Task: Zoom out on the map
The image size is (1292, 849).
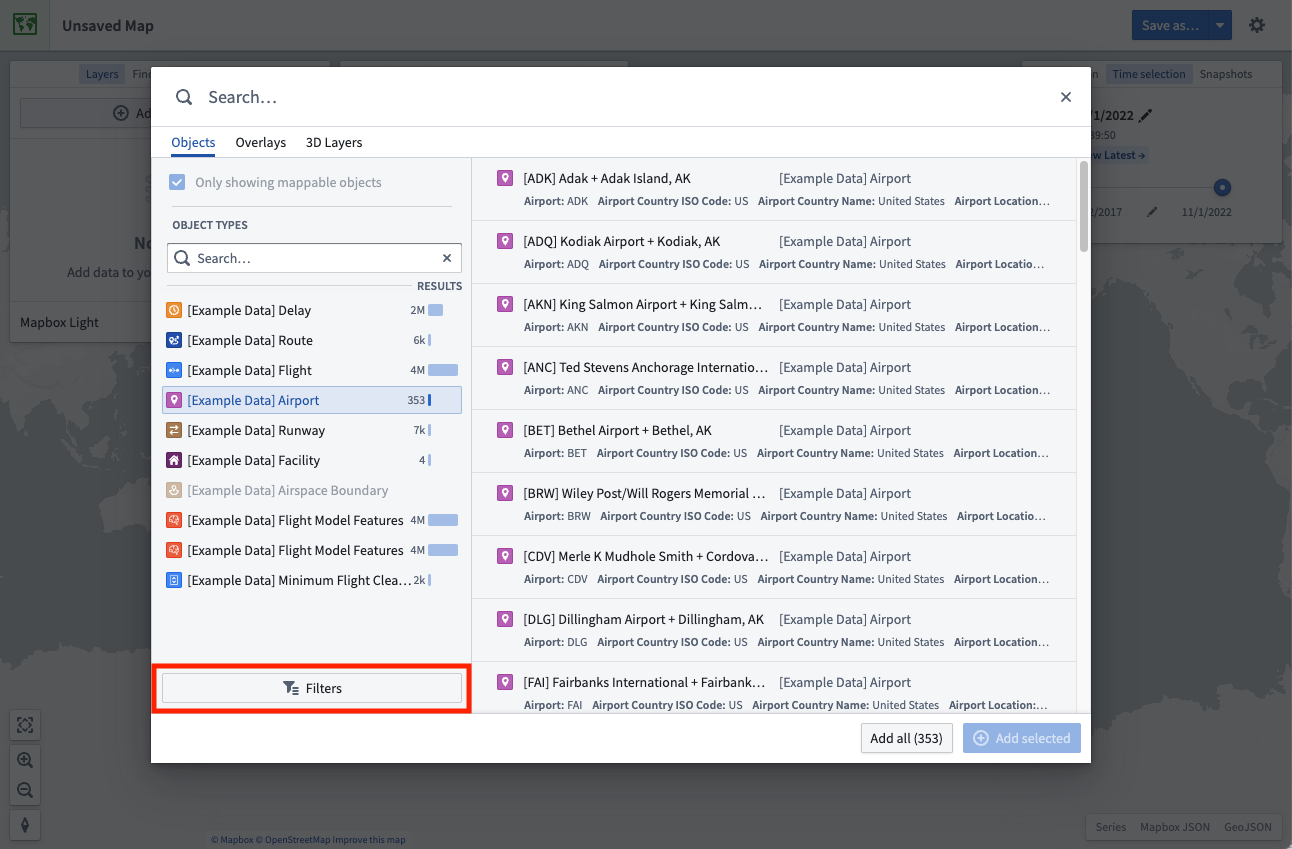Action: [x=25, y=791]
